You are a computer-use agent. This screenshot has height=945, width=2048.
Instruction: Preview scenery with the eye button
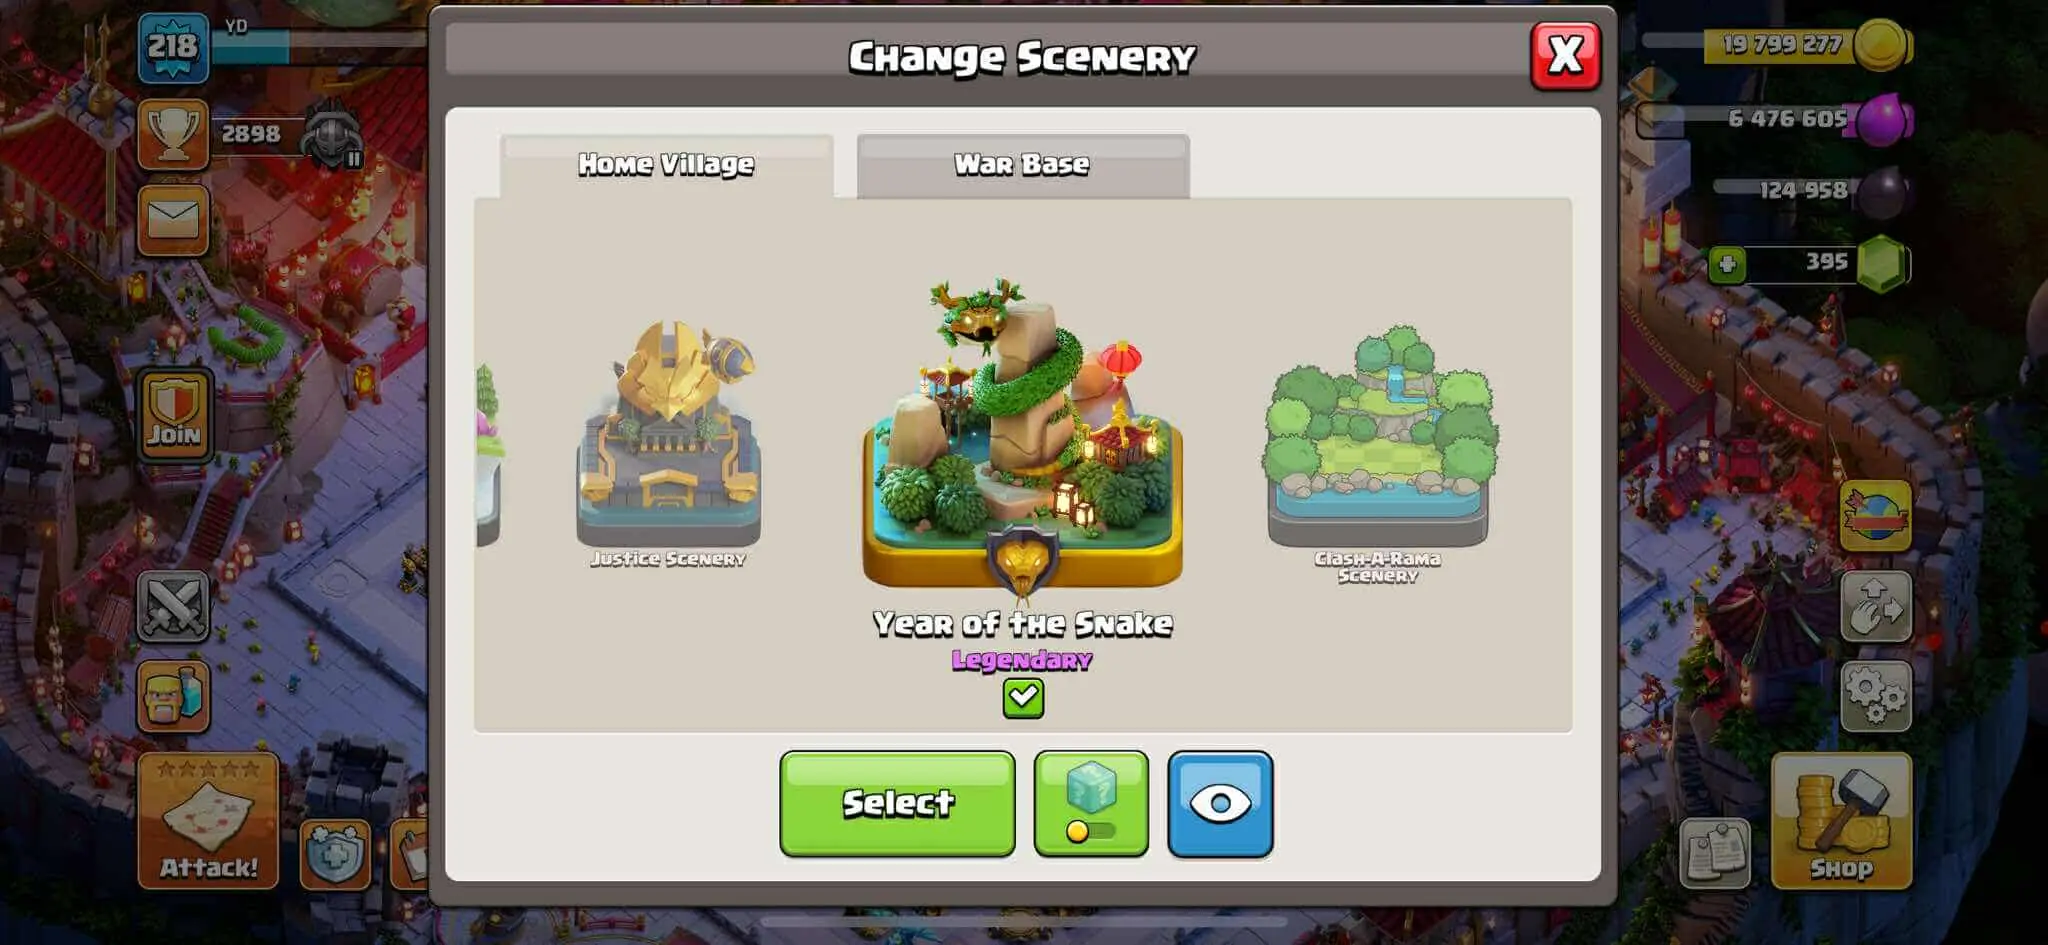pyautogui.click(x=1220, y=804)
